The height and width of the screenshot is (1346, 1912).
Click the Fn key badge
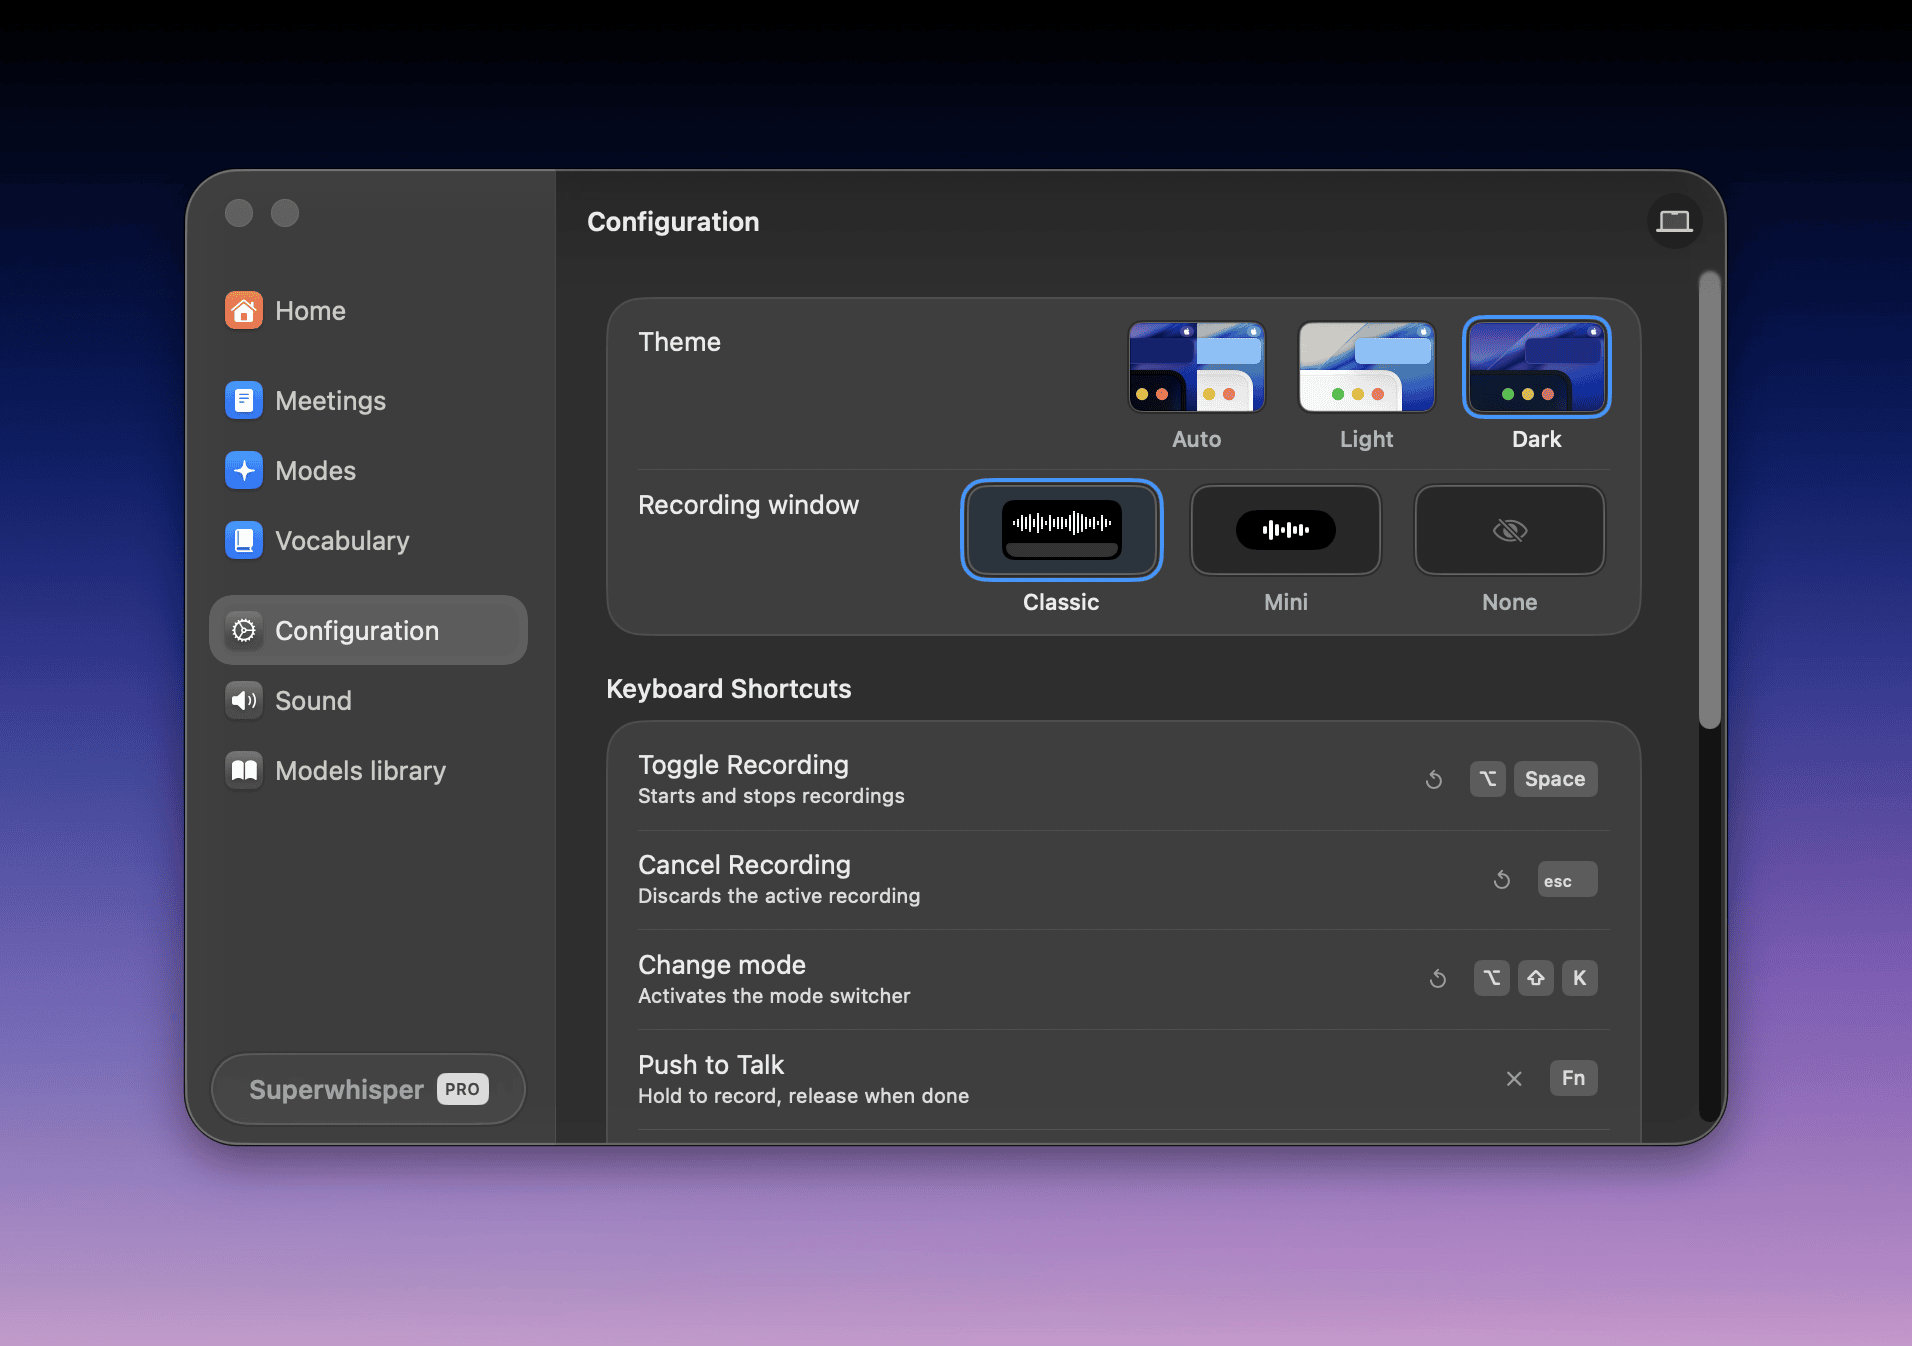click(1574, 1078)
